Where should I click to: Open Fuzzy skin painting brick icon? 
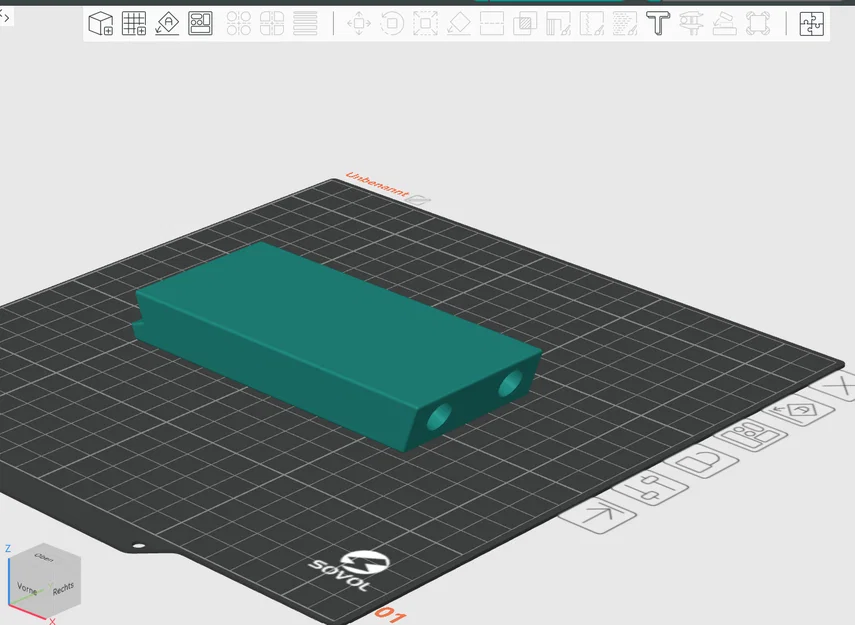coord(625,23)
